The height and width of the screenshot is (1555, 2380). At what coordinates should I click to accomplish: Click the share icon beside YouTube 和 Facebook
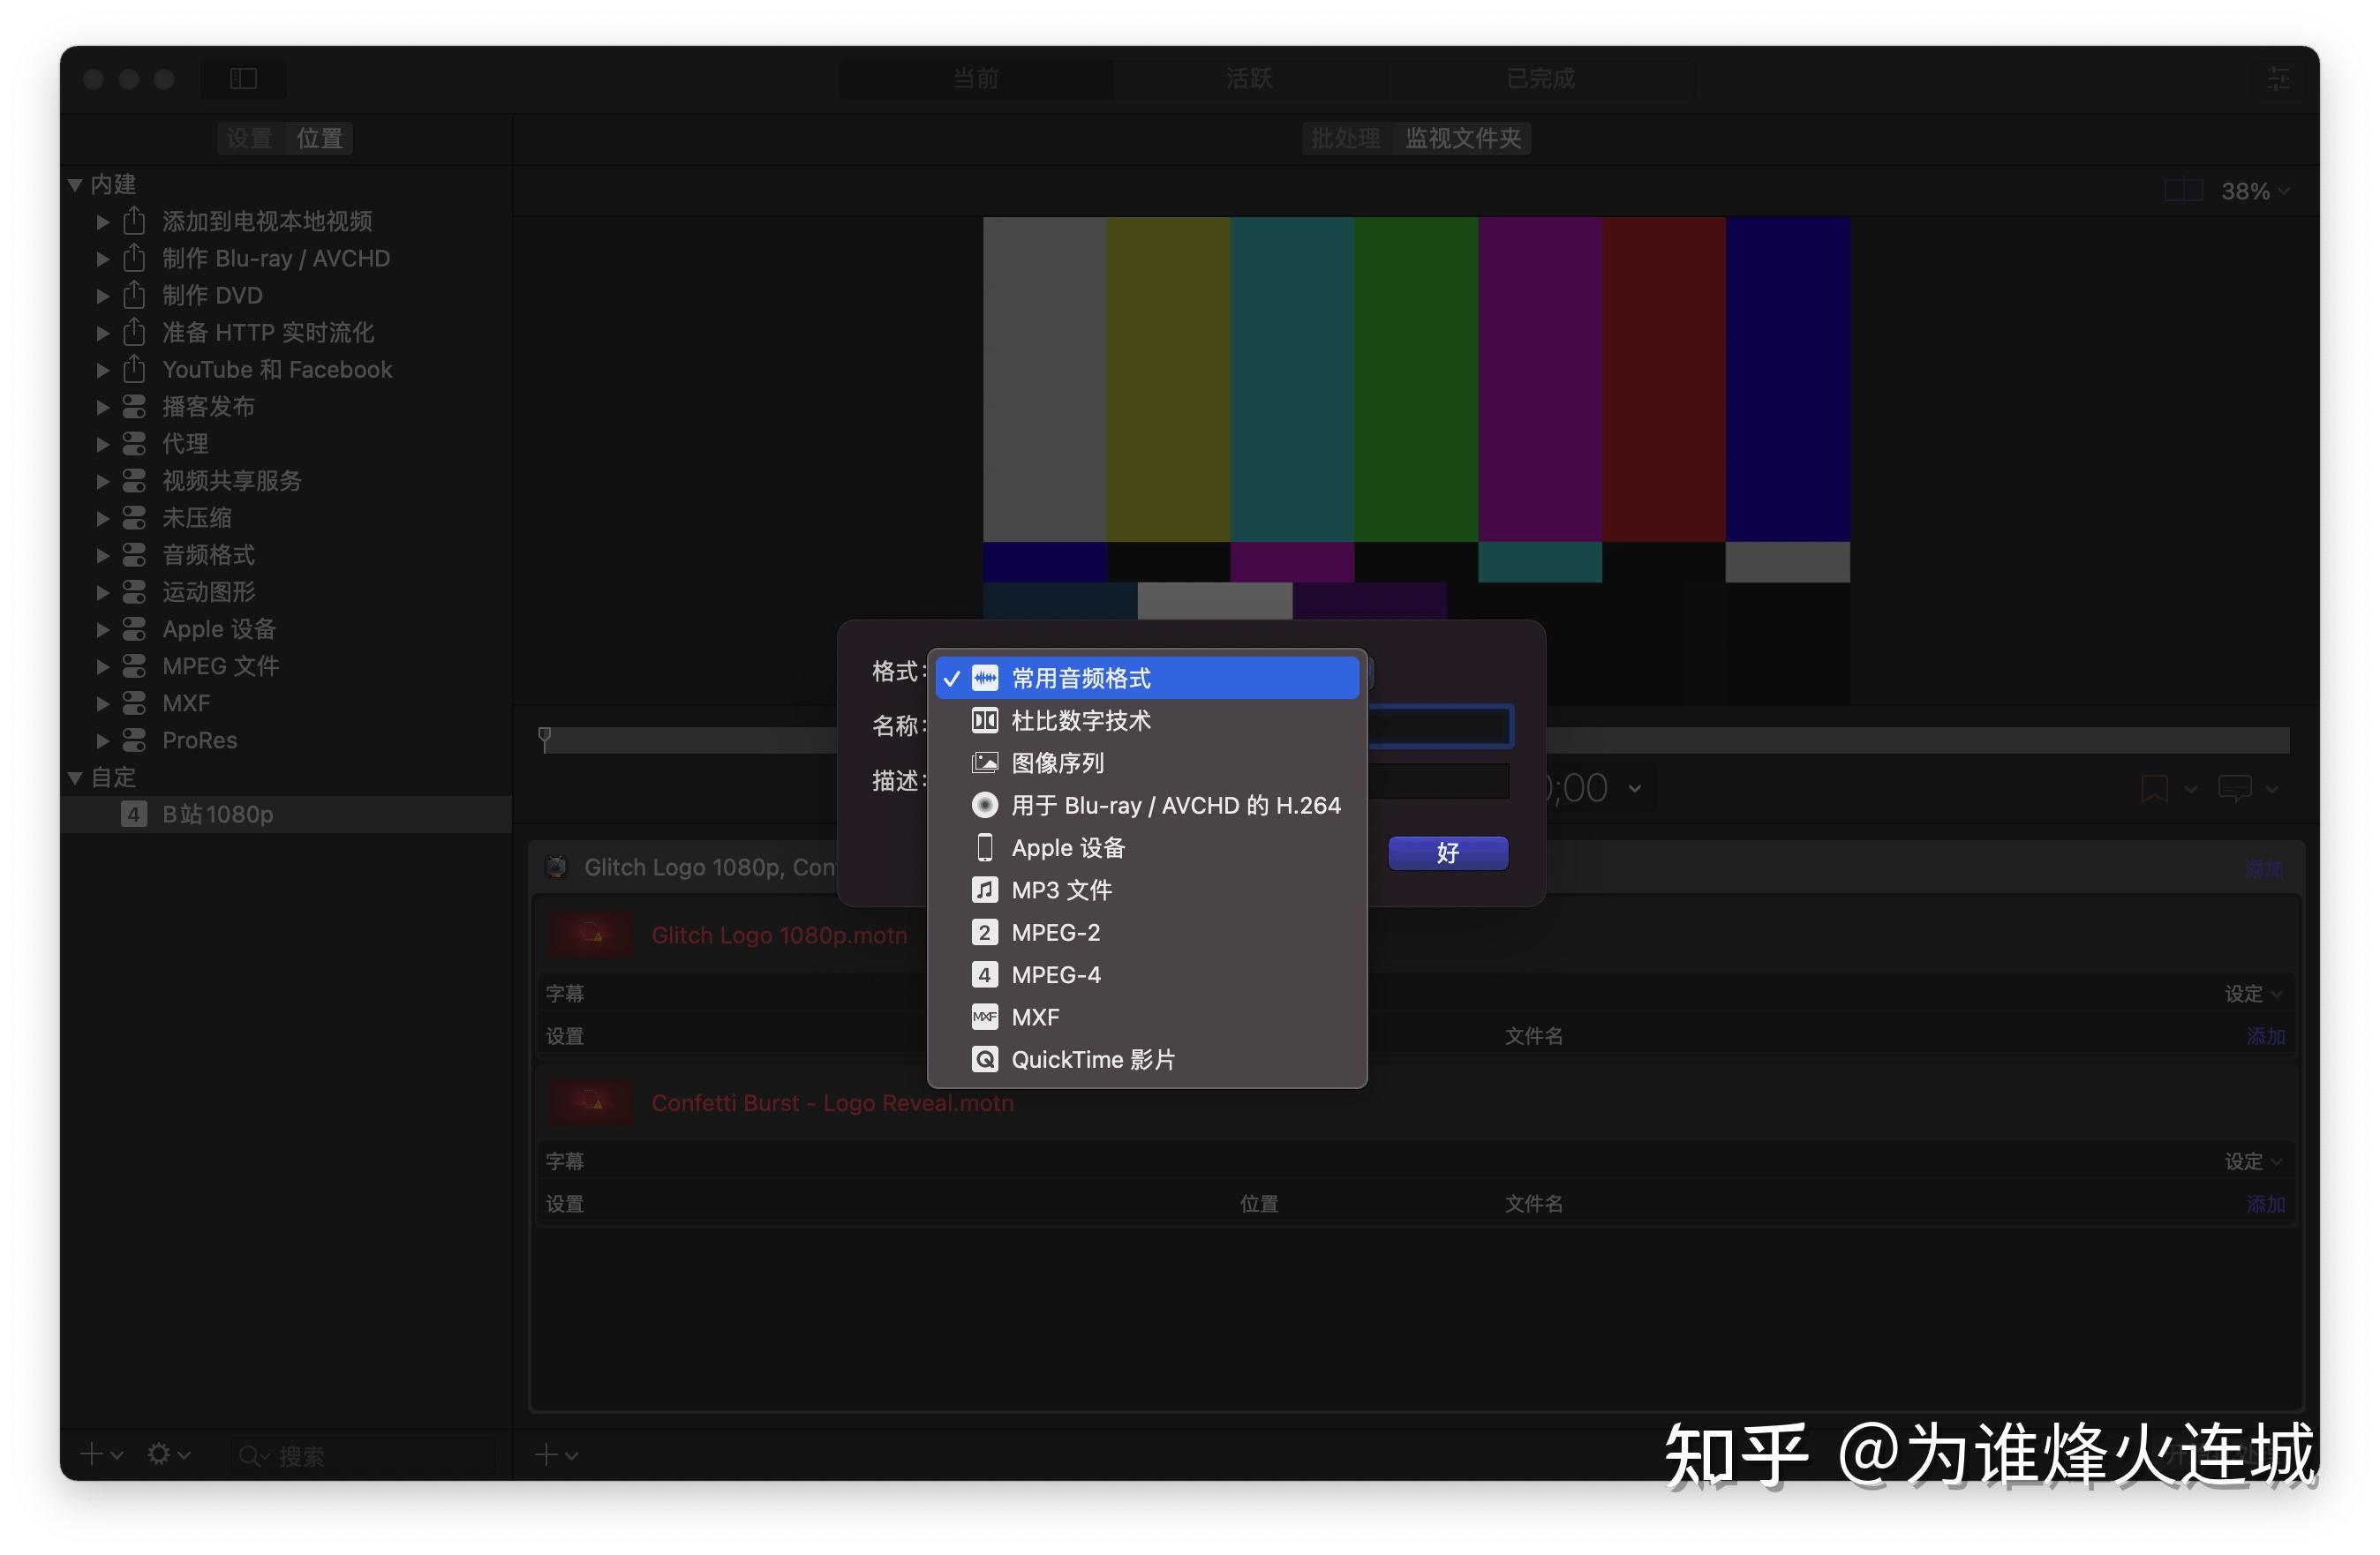(135, 369)
